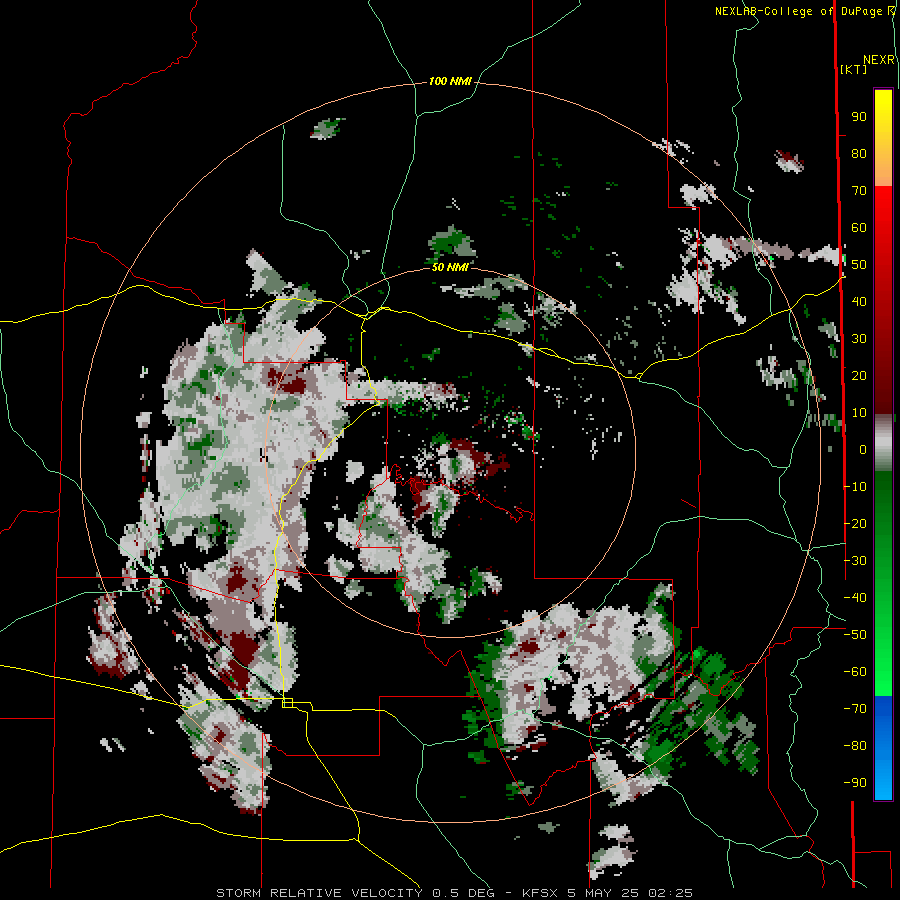Click the -80 value on velocity scale
The width and height of the screenshot is (900, 900).
tap(855, 746)
